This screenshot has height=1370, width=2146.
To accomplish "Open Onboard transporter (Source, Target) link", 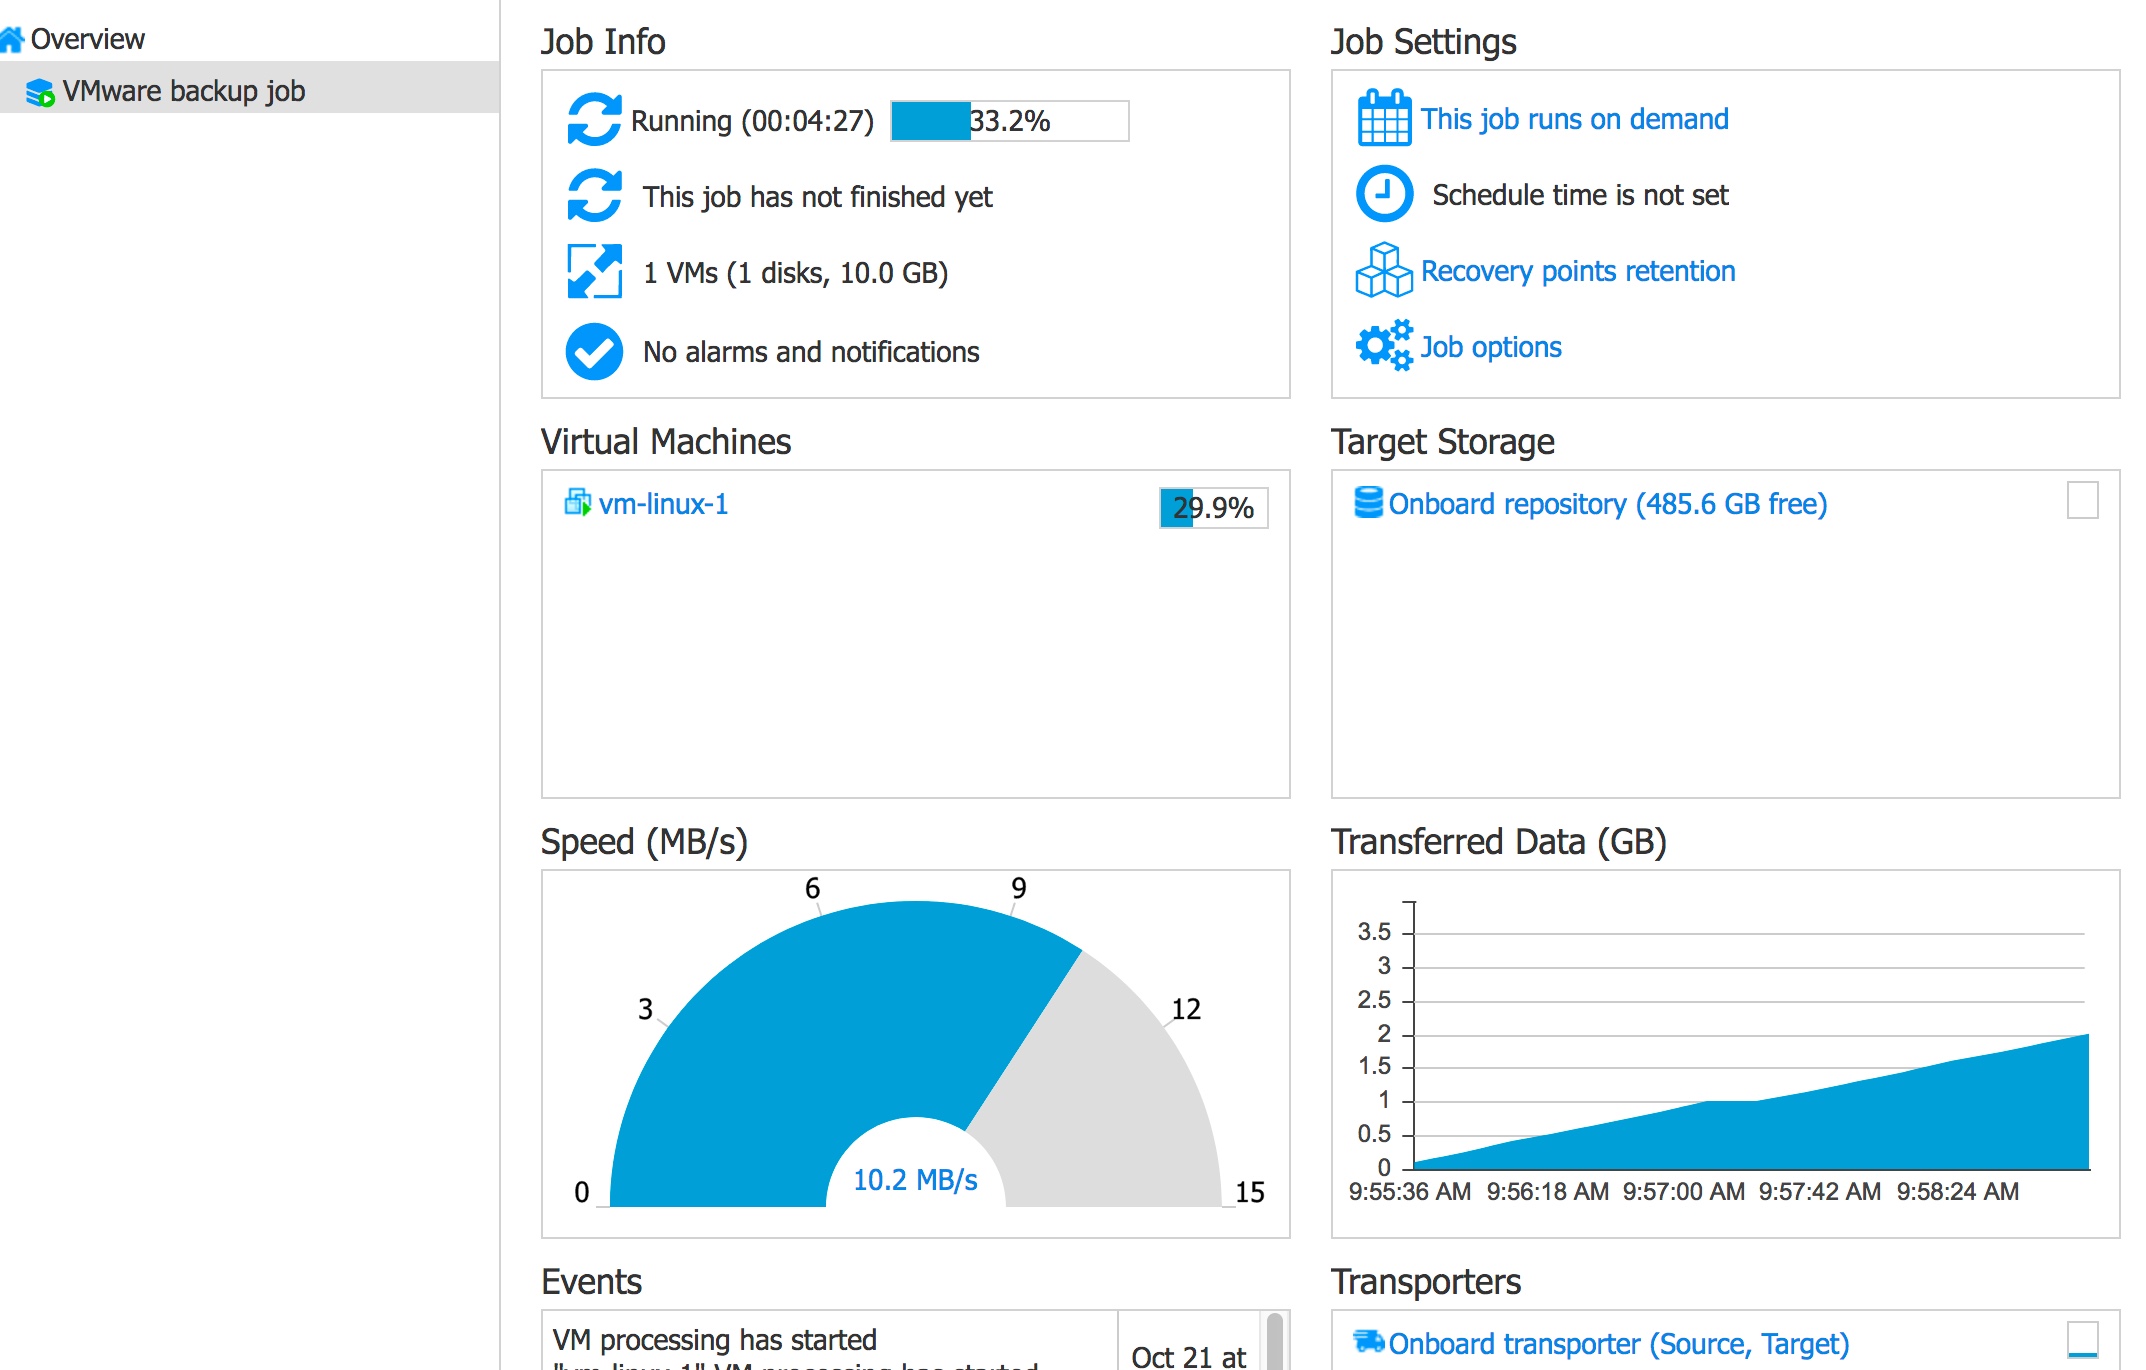I will 1619,1344.
